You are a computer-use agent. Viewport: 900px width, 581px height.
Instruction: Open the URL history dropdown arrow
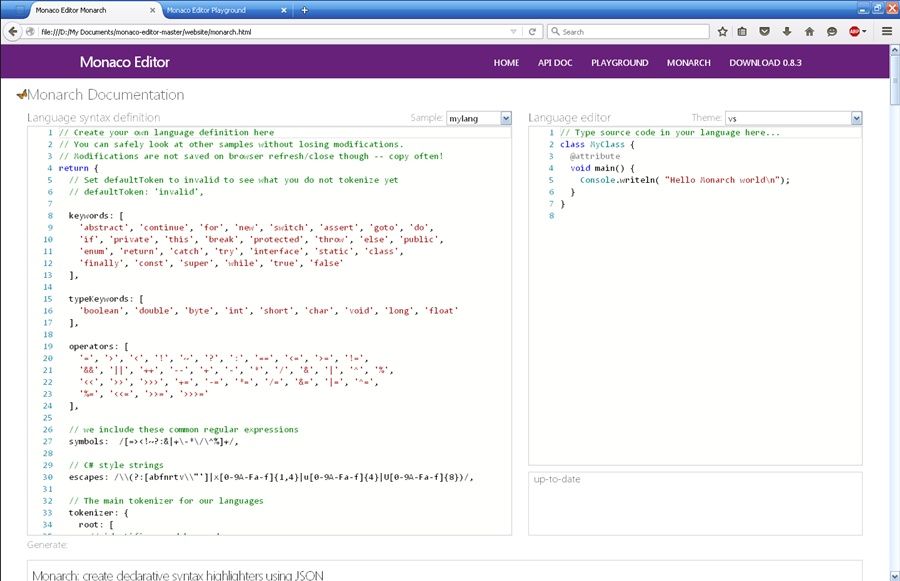pos(513,32)
